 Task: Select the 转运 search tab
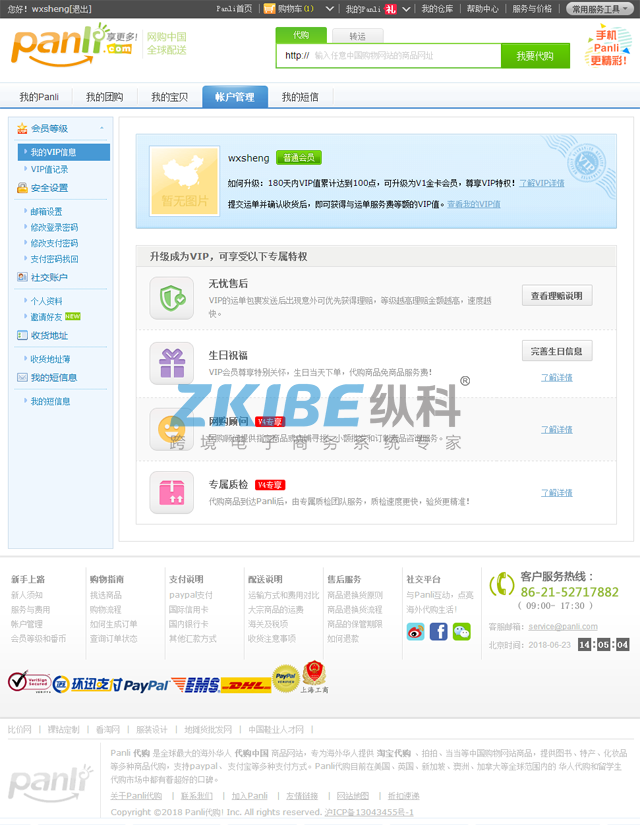[x=357, y=36]
